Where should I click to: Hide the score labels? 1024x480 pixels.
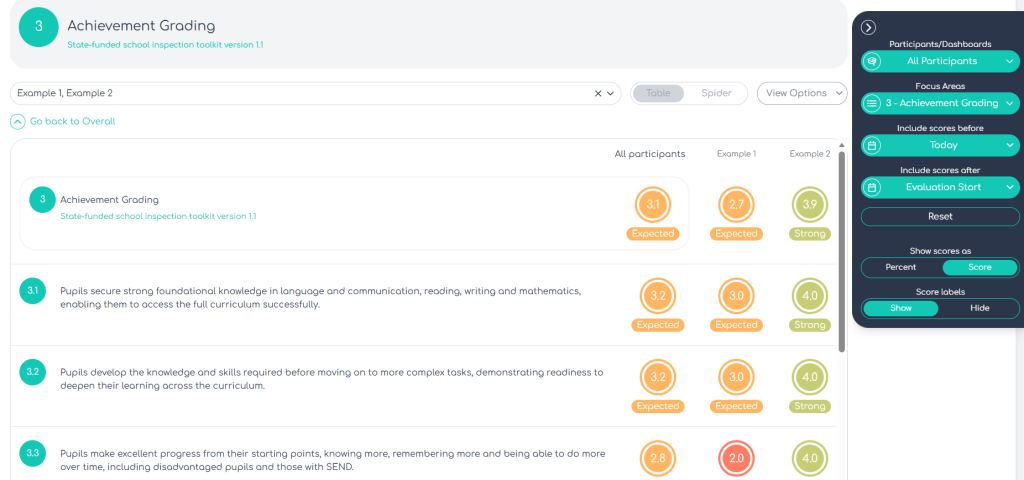pyautogui.click(x=979, y=308)
